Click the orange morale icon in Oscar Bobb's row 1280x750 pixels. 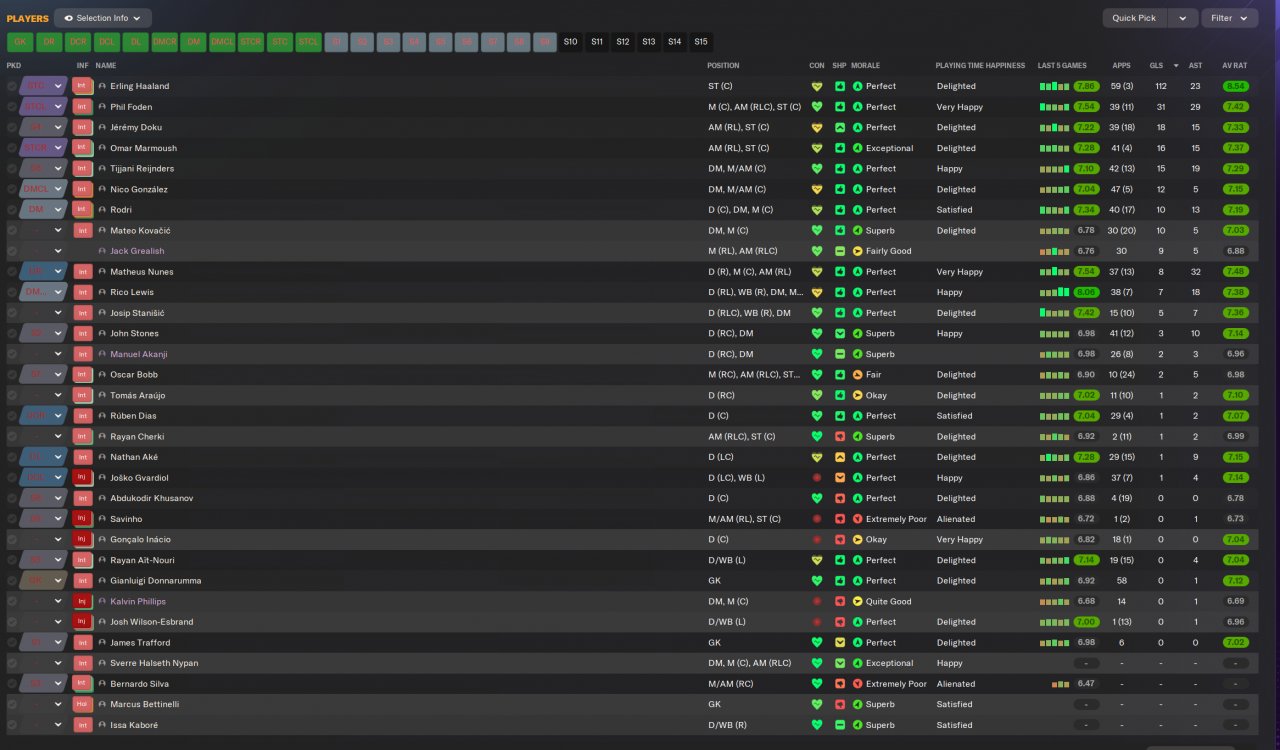click(857, 375)
